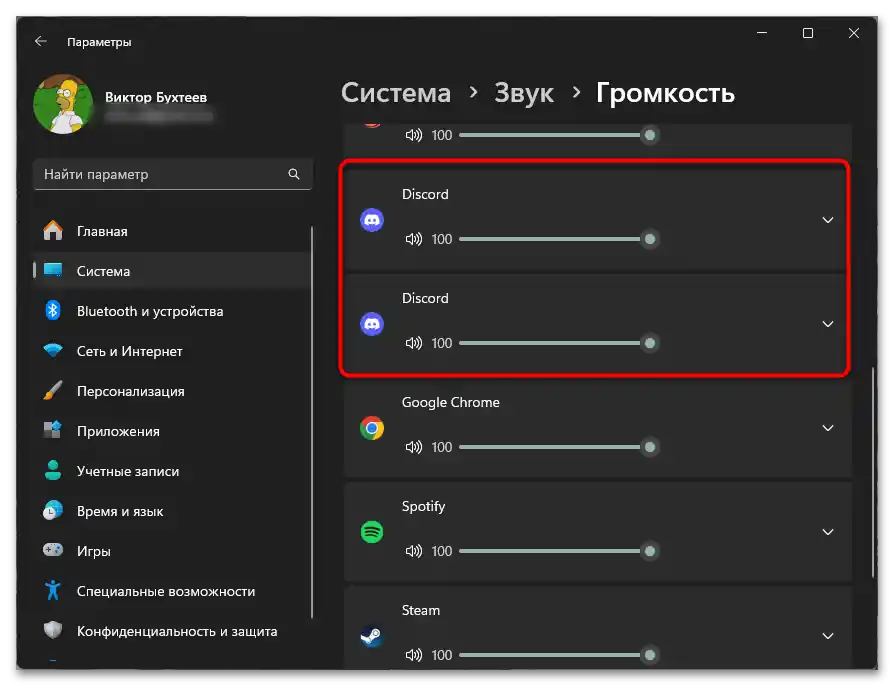Click the Google Chrome app icon

372,428
